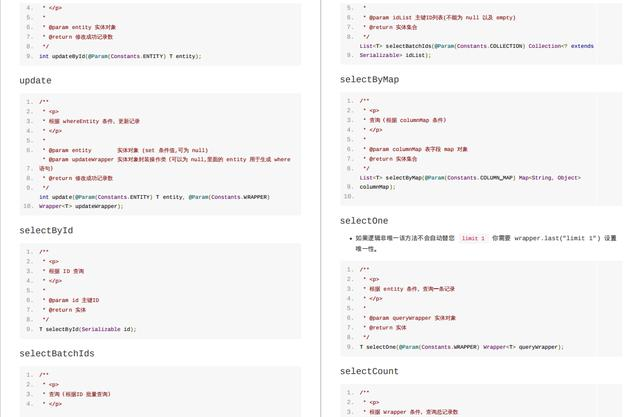Click the 'selectBatchIds' section heading
Viewport: 640px width, 417px height.
(57, 354)
